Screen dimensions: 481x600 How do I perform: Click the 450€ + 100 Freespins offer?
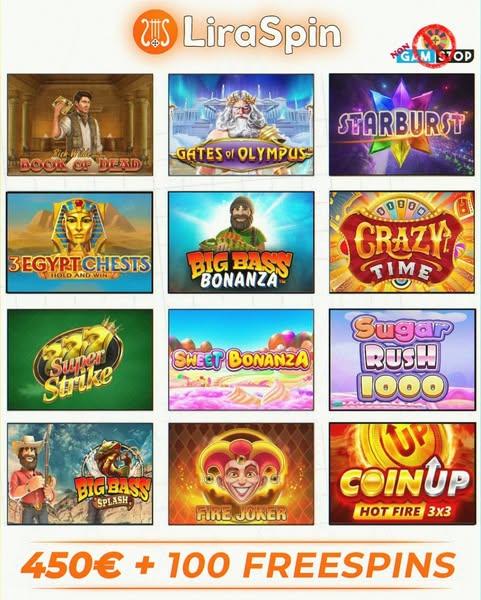coord(238,565)
